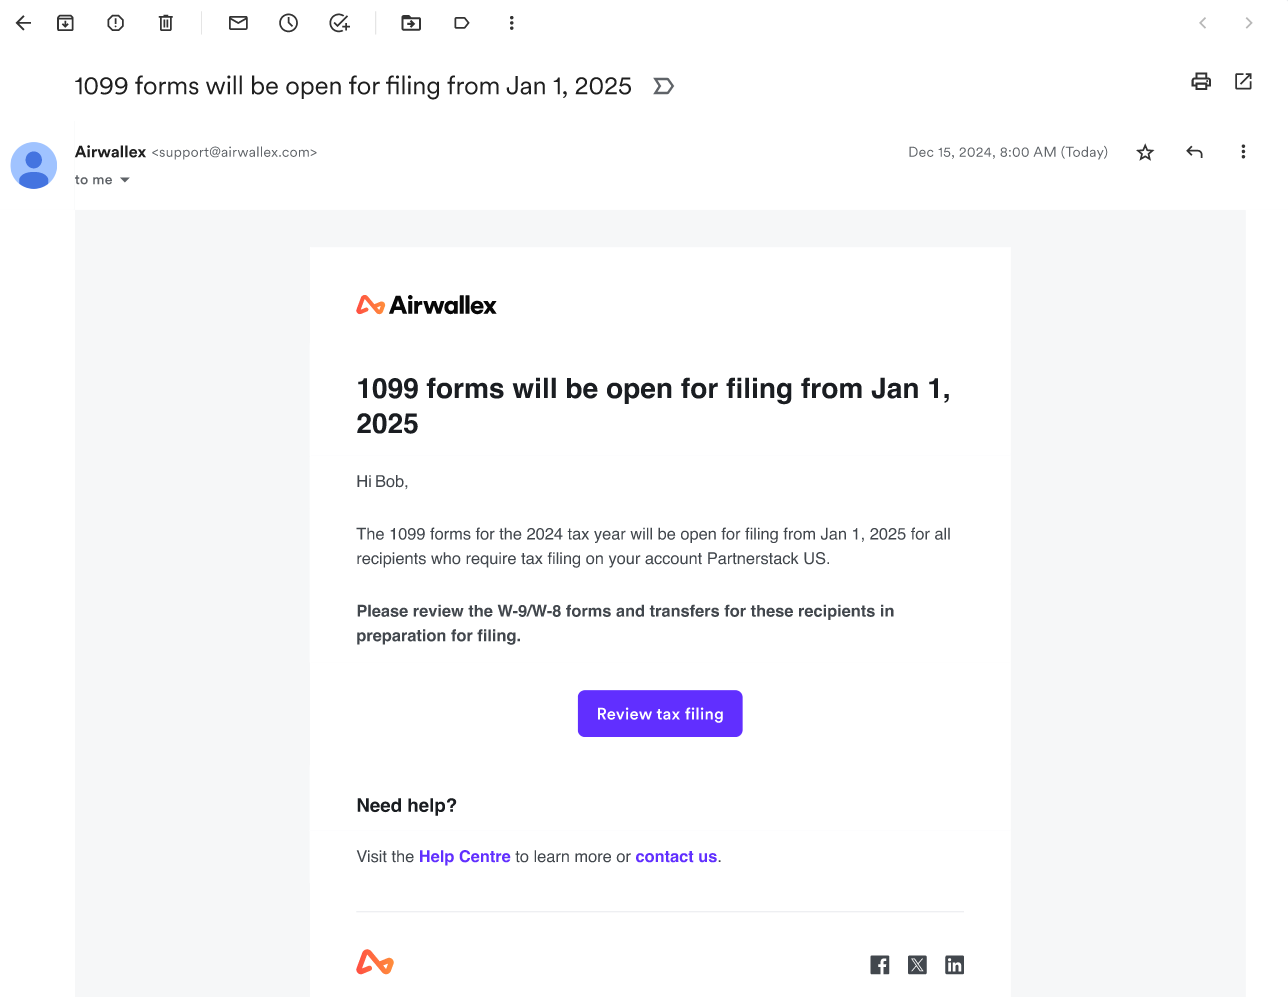Image resolution: width=1288 pixels, height=997 pixels.
Task: Move the email to another folder
Action: [410, 22]
